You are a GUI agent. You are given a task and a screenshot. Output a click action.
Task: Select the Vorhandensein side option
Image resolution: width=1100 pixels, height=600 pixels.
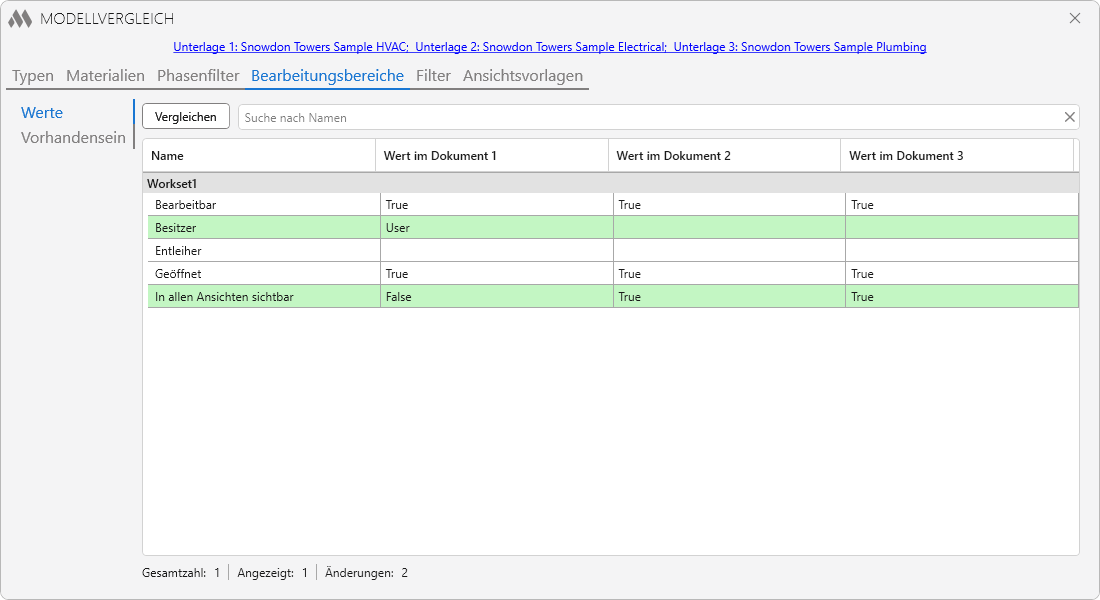pos(73,138)
